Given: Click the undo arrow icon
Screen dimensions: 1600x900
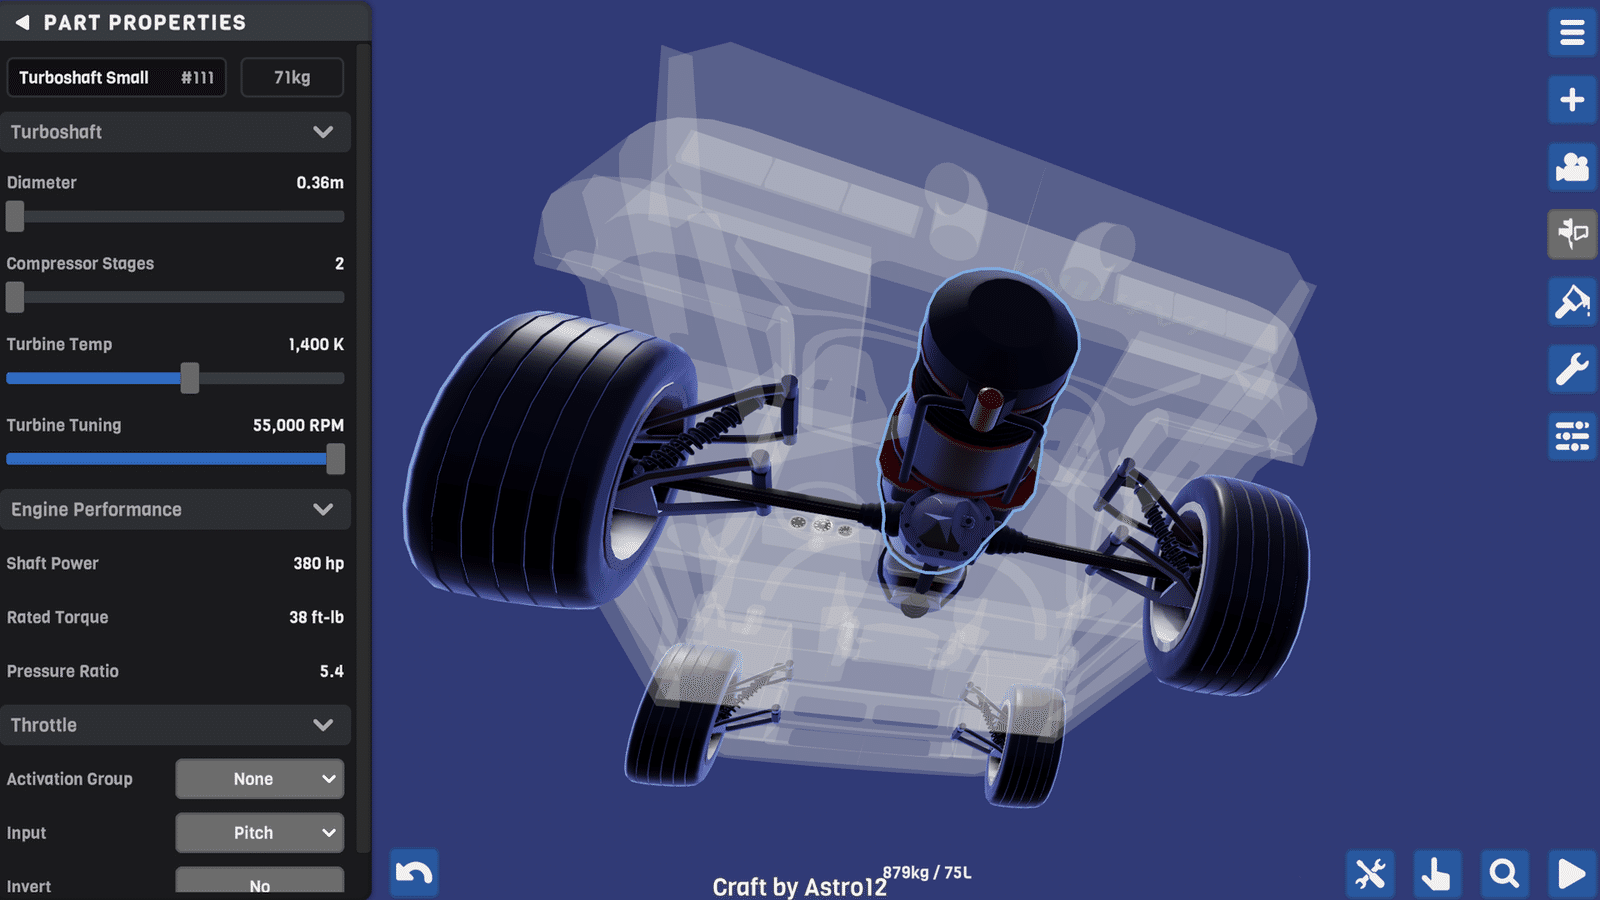Looking at the screenshot, I should click(x=414, y=873).
